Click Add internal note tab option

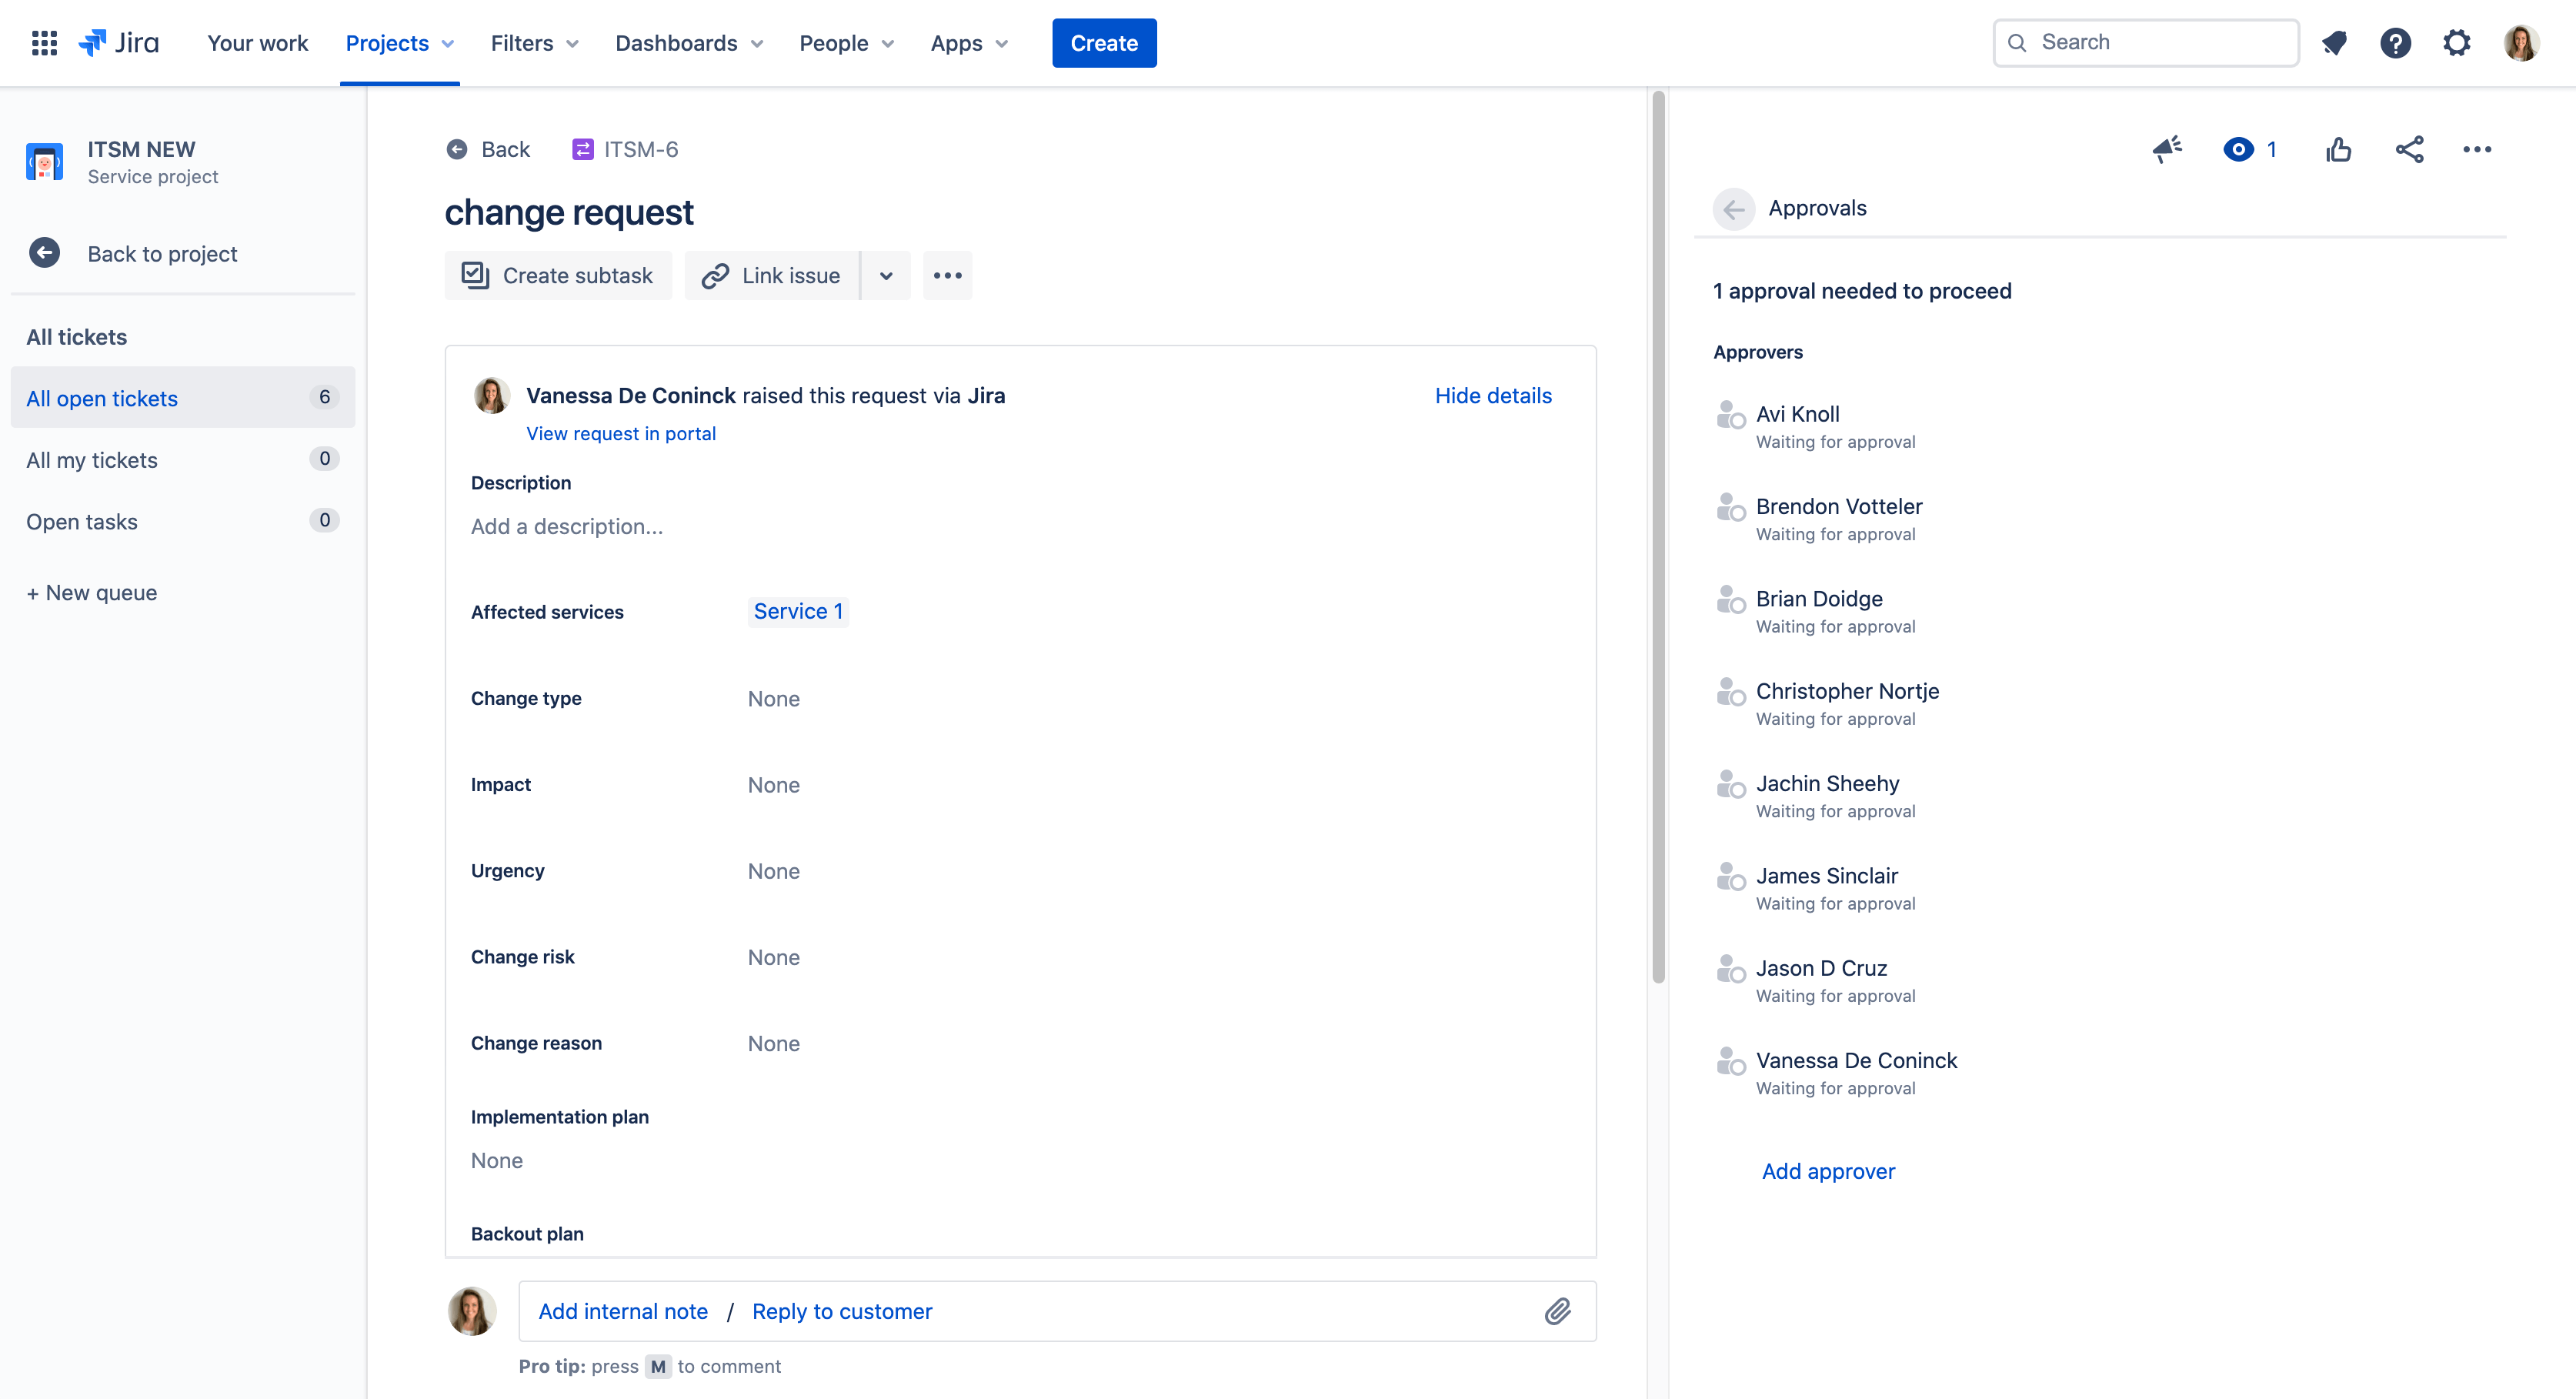tap(622, 1311)
